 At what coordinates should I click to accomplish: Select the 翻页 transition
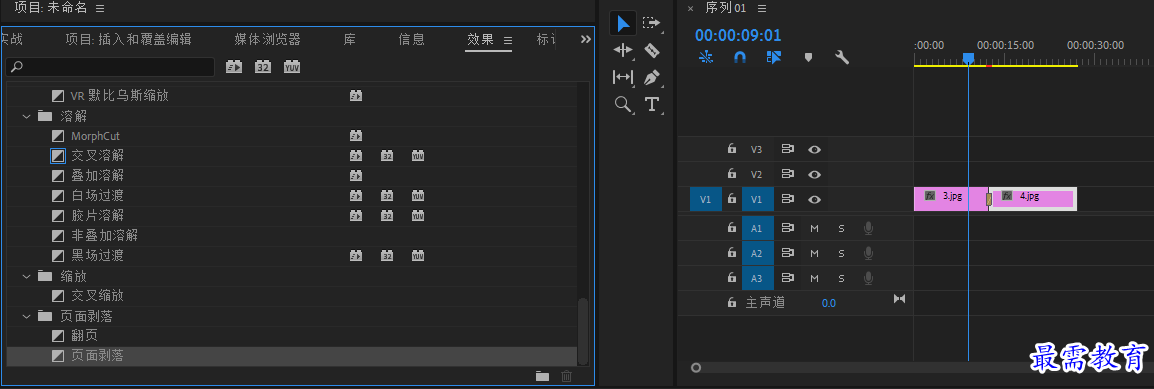(x=84, y=336)
